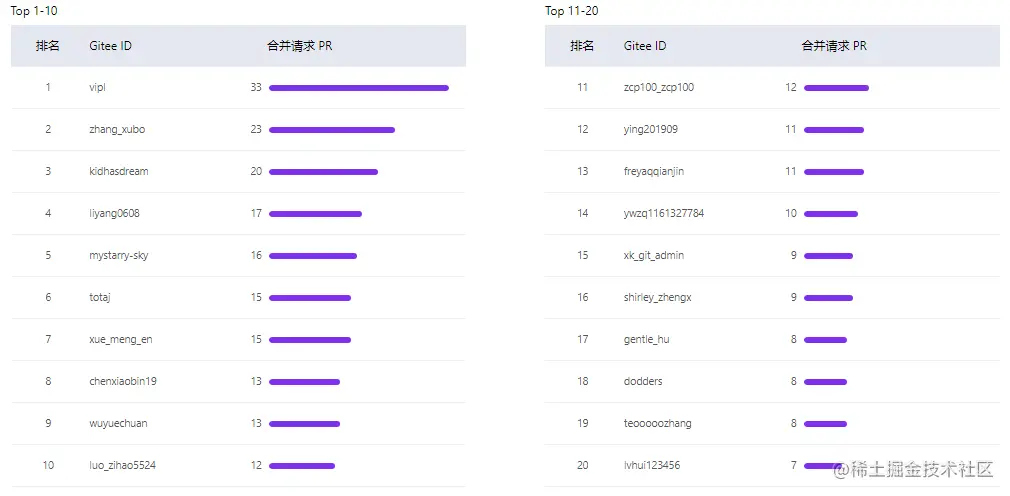Viewport: 1010px width, 496px height.
Task: Click the gentle_hu username
Action: pos(646,339)
